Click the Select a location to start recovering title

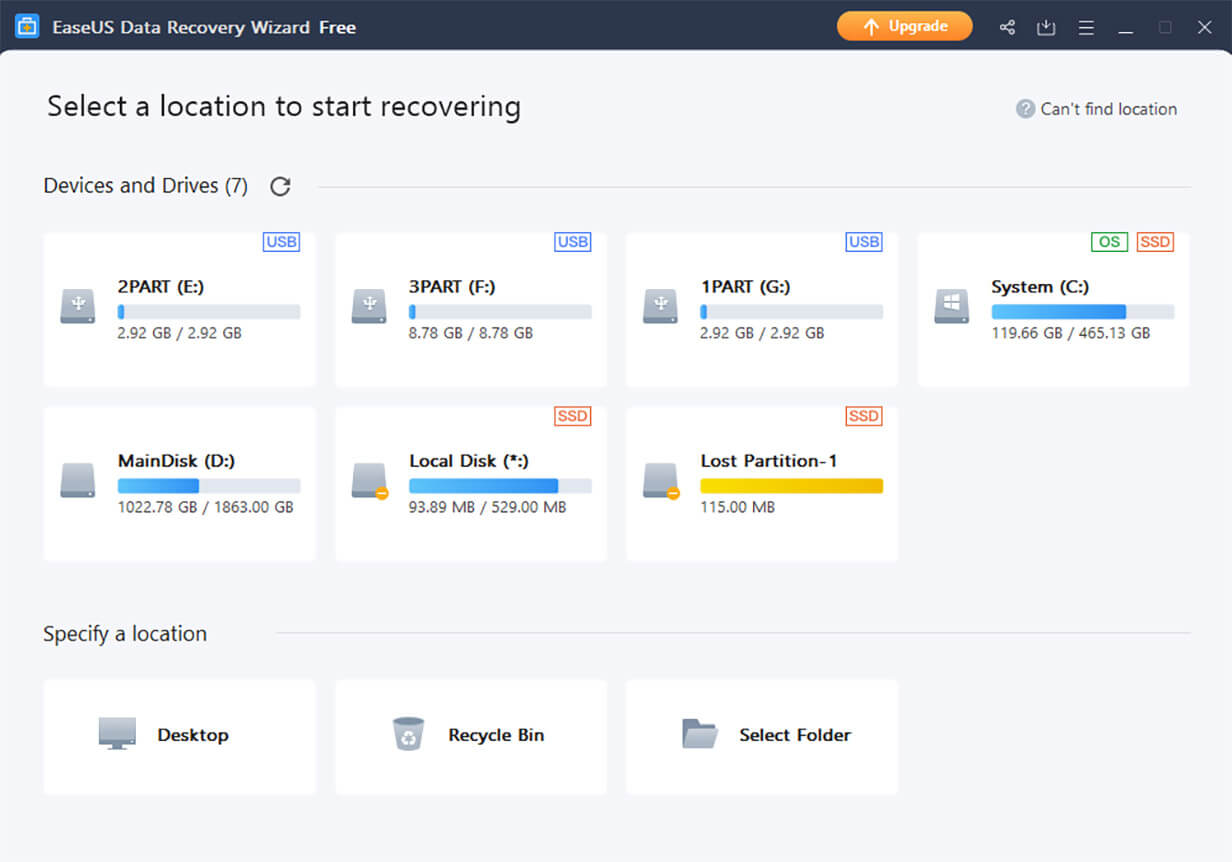coord(284,107)
